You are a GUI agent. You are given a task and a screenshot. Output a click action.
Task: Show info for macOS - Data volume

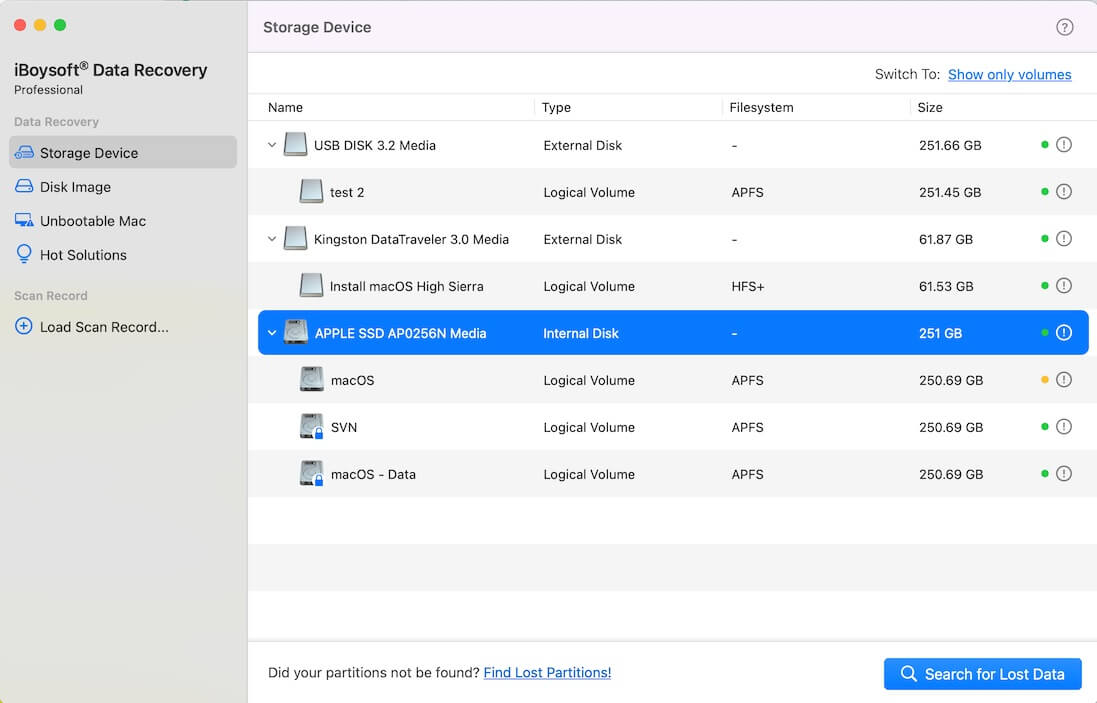[x=1063, y=474]
